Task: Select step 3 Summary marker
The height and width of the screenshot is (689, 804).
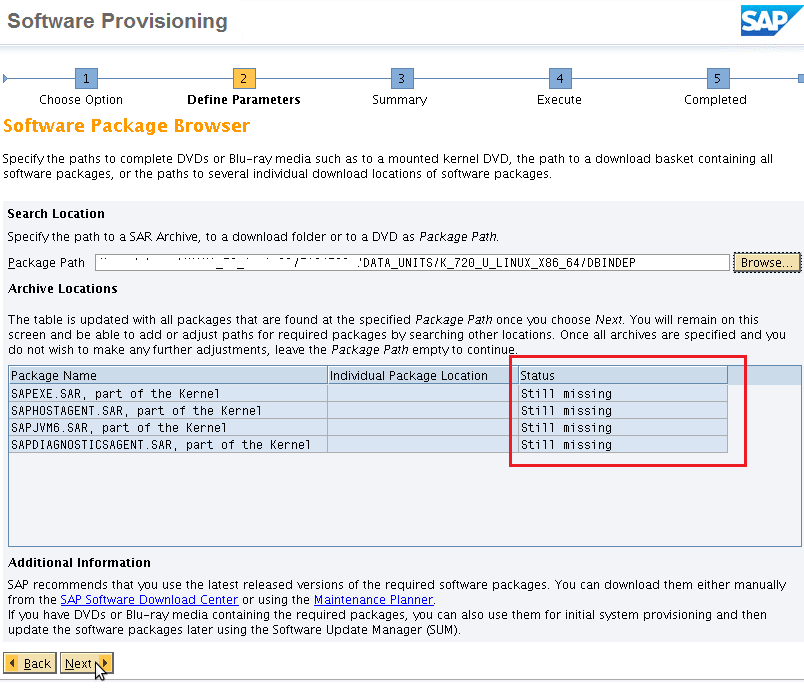Action: pos(402,78)
